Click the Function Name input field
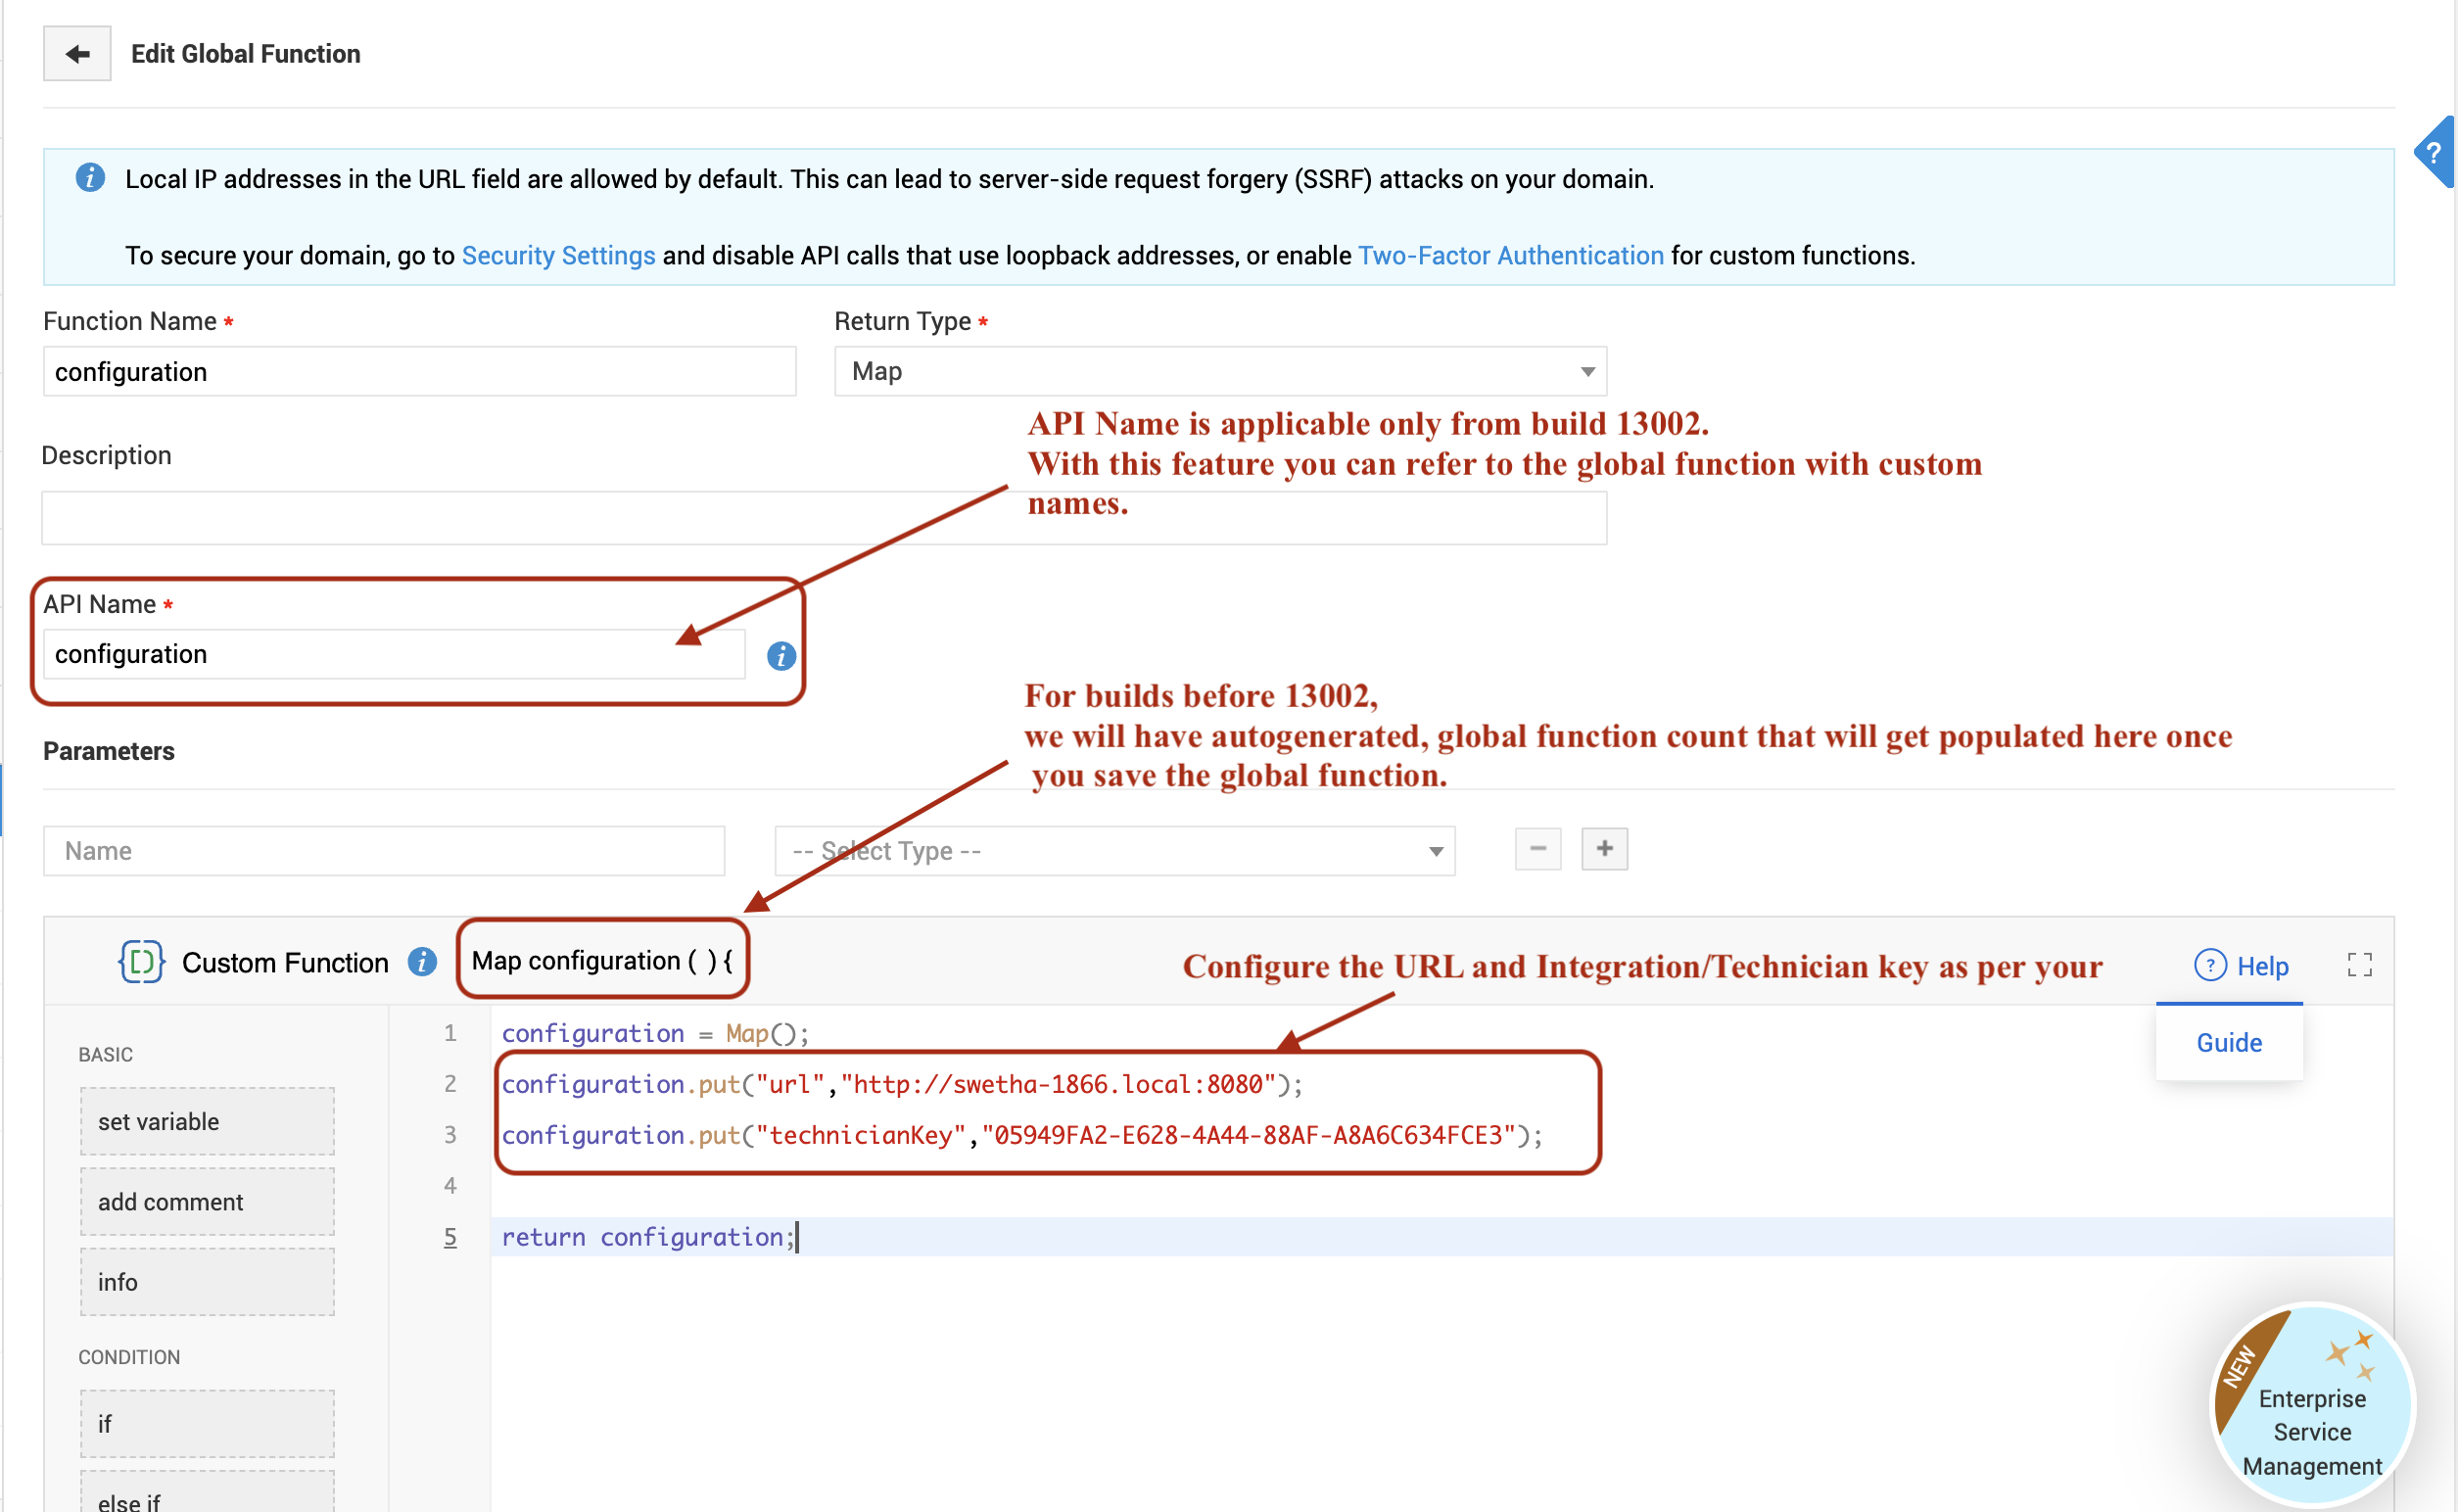The height and width of the screenshot is (1512, 2458). pyautogui.click(x=419, y=372)
